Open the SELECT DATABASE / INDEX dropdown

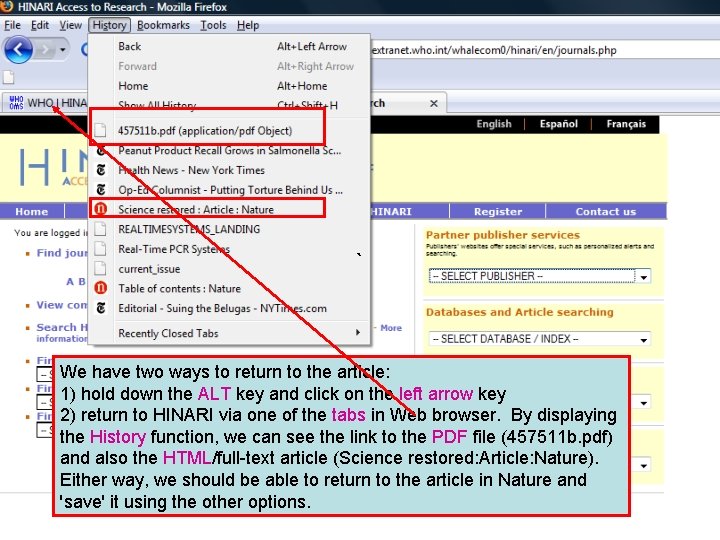(x=540, y=339)
